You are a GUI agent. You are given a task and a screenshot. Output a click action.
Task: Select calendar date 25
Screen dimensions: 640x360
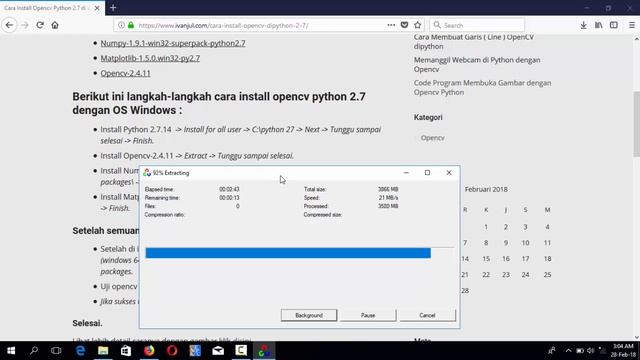[547, 275]
